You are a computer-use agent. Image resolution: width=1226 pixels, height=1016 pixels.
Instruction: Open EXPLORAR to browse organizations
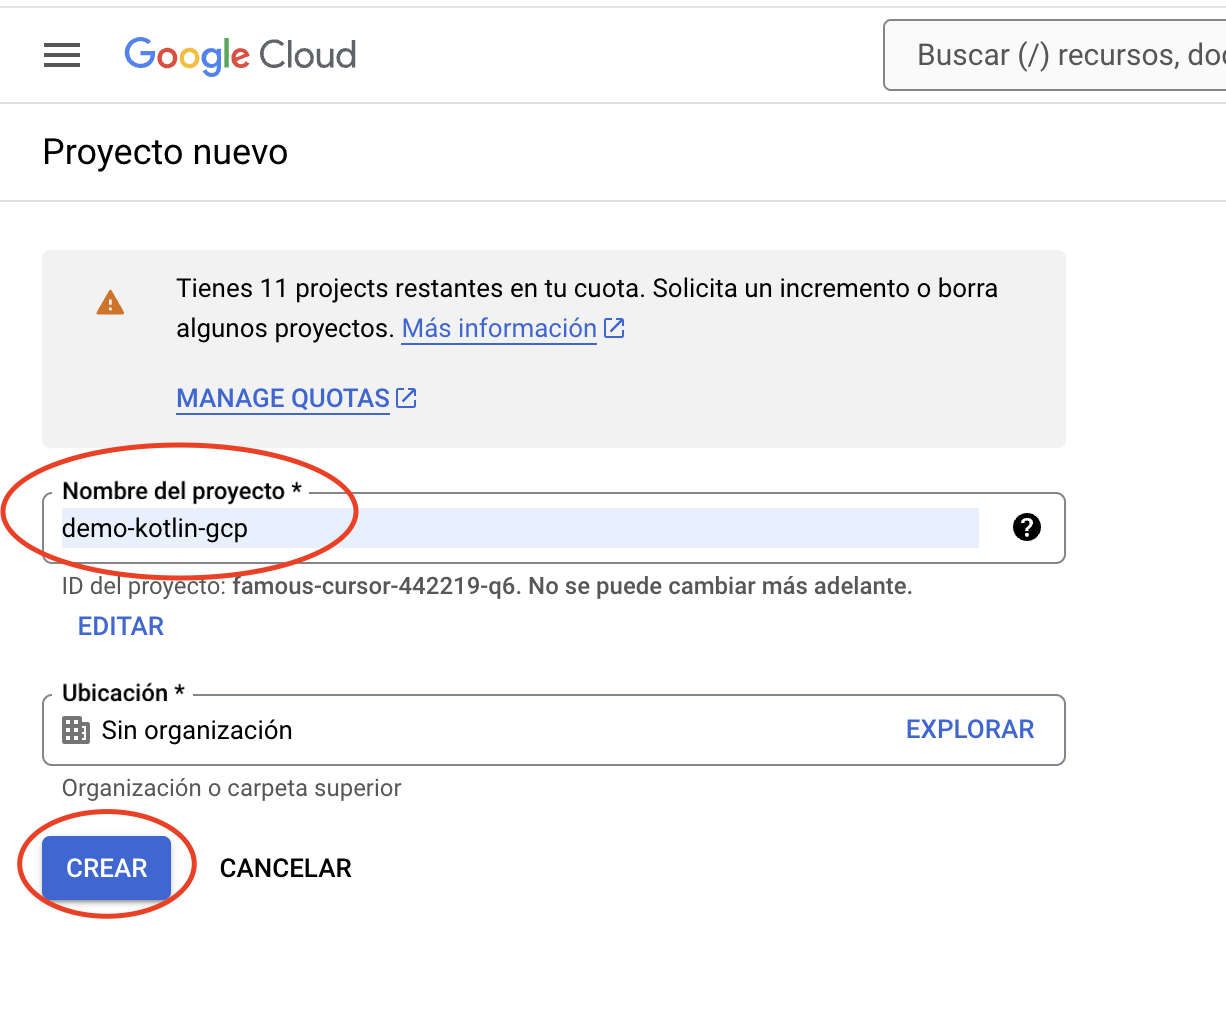969,729
